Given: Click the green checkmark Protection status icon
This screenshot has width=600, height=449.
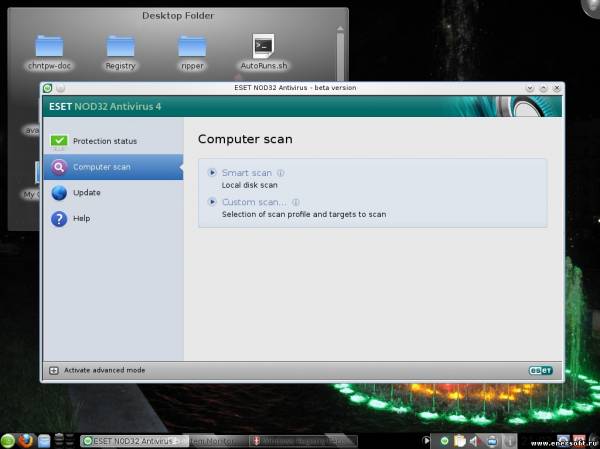Looking at the screenshot, I should point(59,141).
